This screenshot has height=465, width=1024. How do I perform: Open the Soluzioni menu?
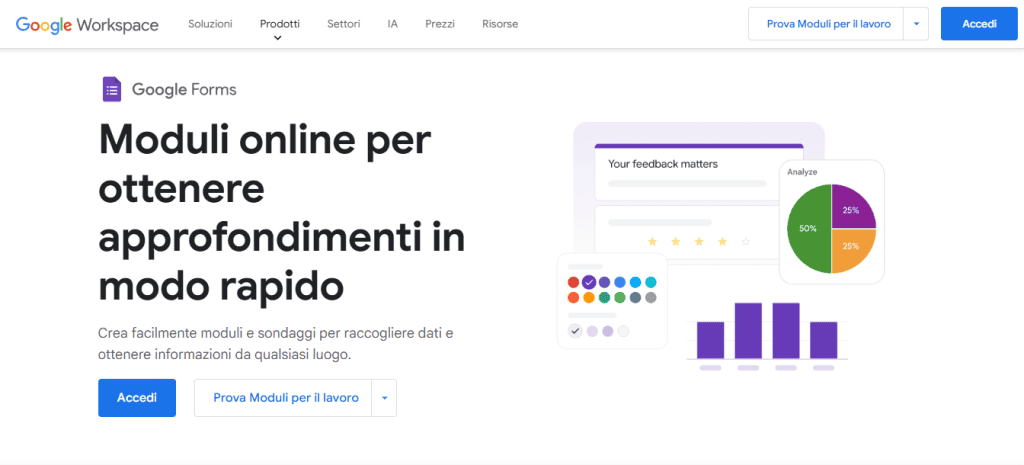click(210, 24)
